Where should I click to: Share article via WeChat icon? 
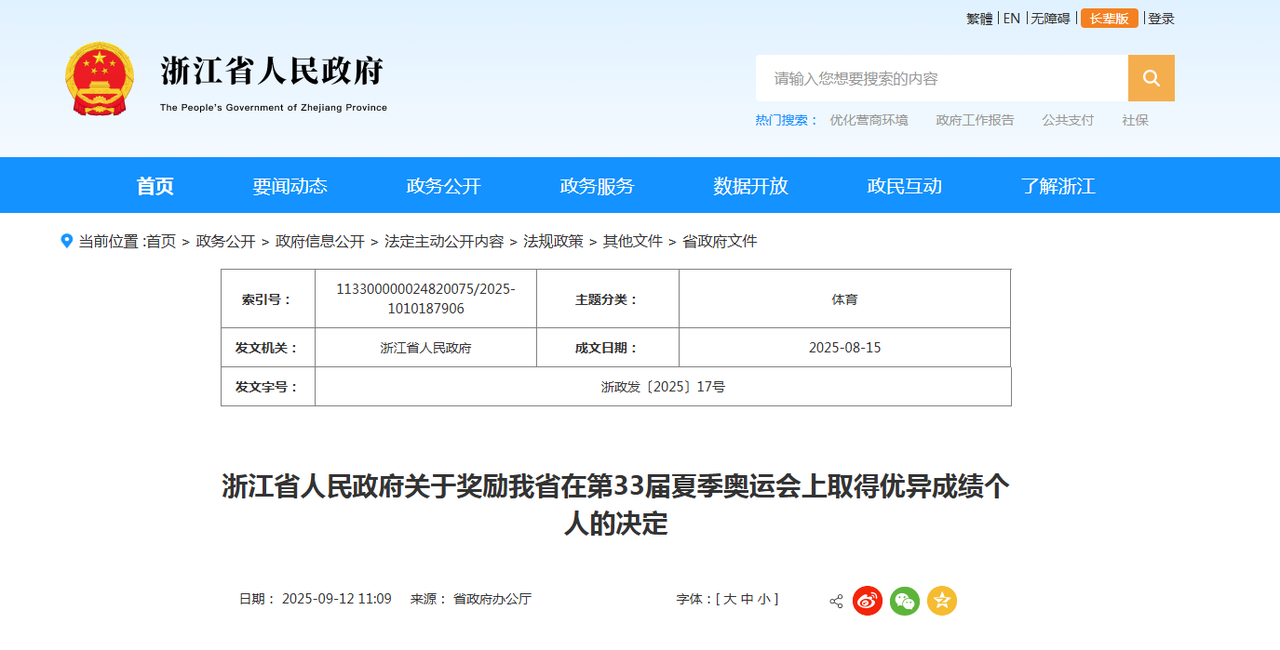click(905, 600)
